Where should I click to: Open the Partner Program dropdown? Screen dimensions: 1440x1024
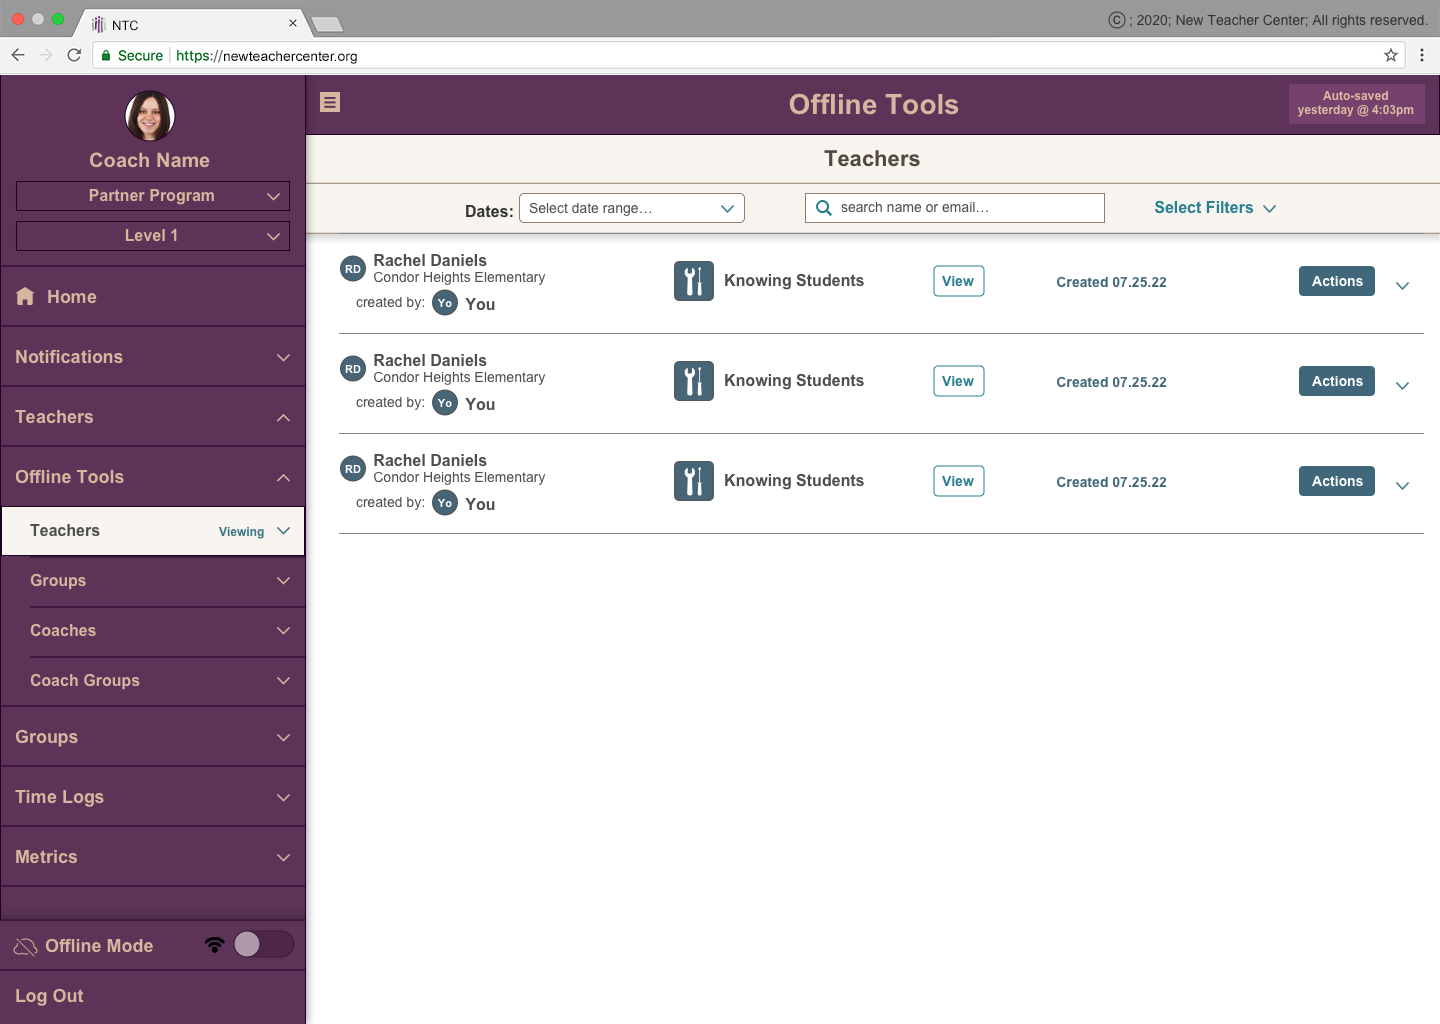[153, 196]
